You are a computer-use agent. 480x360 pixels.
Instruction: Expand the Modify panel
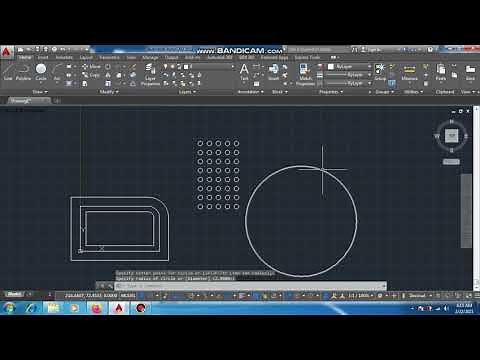pyautogui.click(x=109, y=92)
